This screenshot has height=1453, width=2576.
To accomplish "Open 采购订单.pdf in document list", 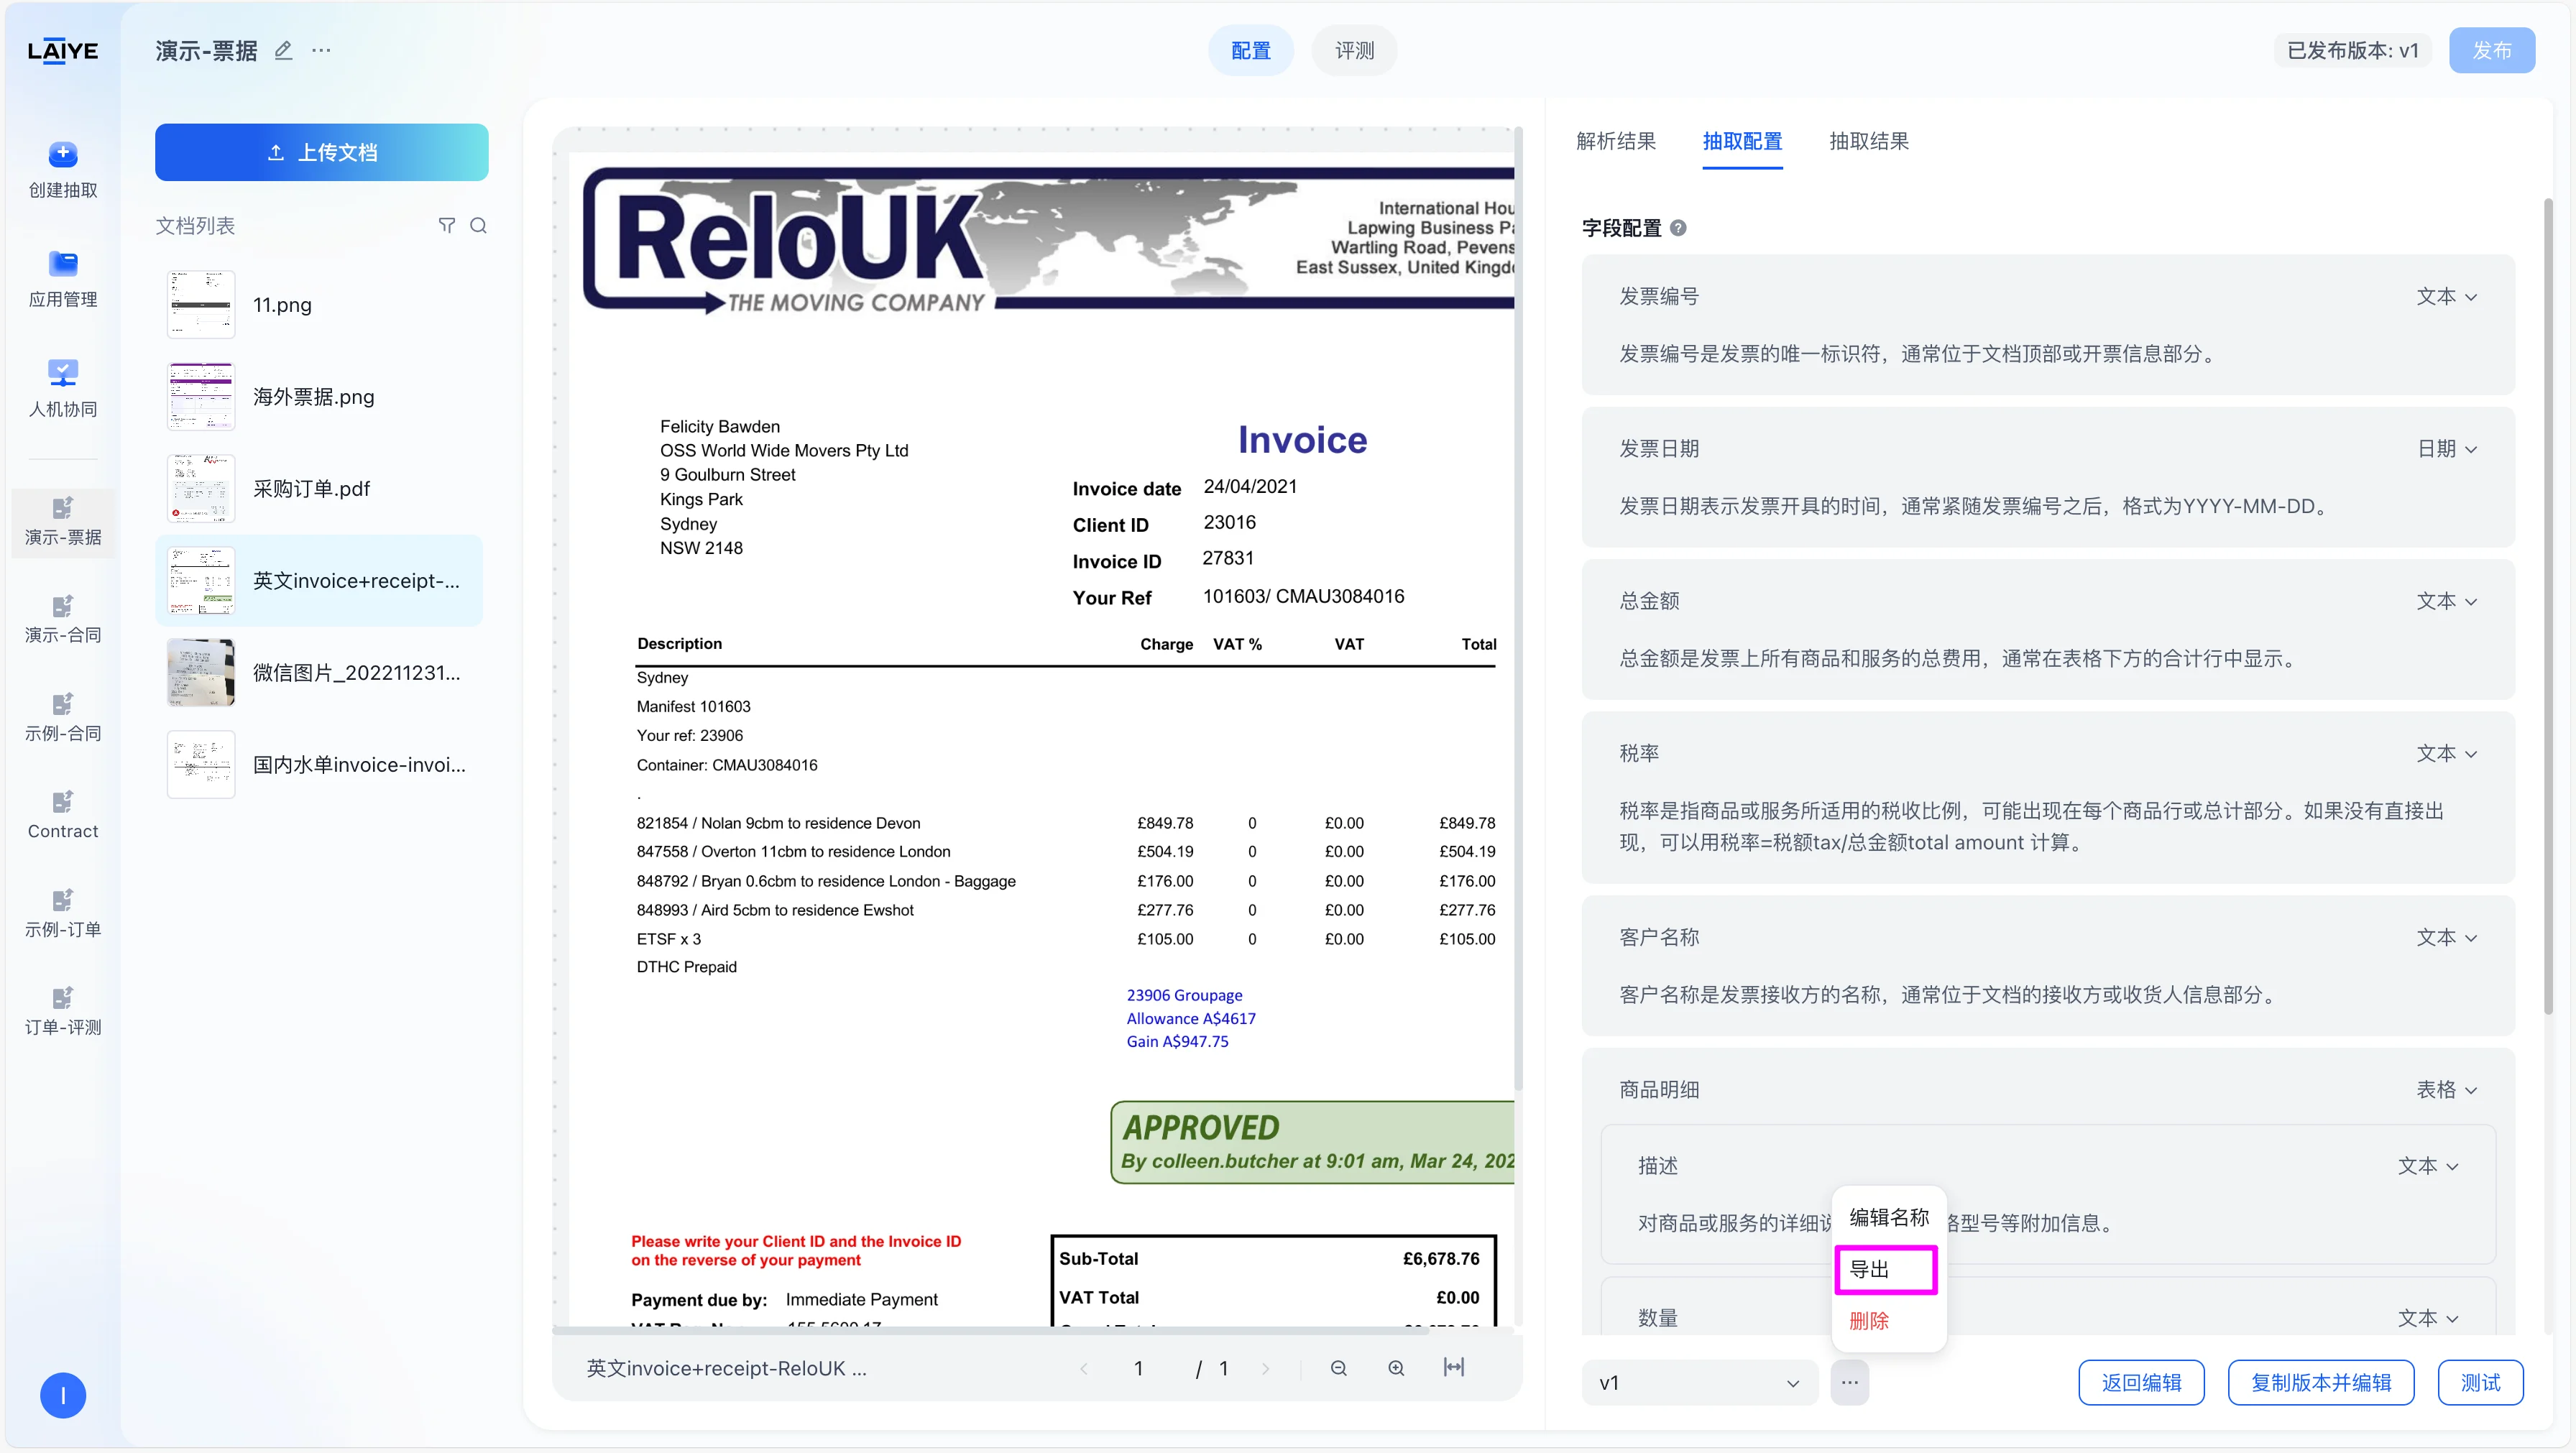I will click(319, 489).
